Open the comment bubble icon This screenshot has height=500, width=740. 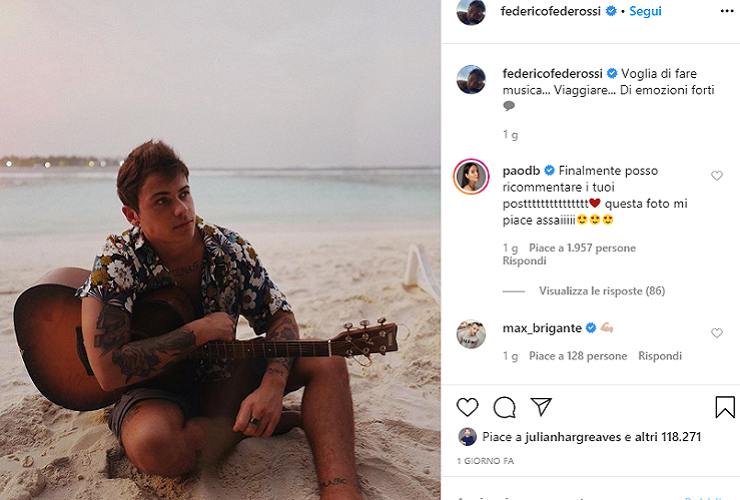(x=504, y=406)
